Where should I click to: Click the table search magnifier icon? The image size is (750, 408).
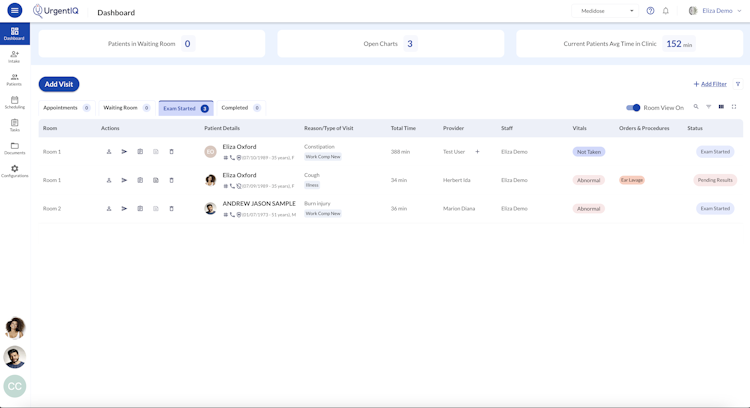(696, 107)
